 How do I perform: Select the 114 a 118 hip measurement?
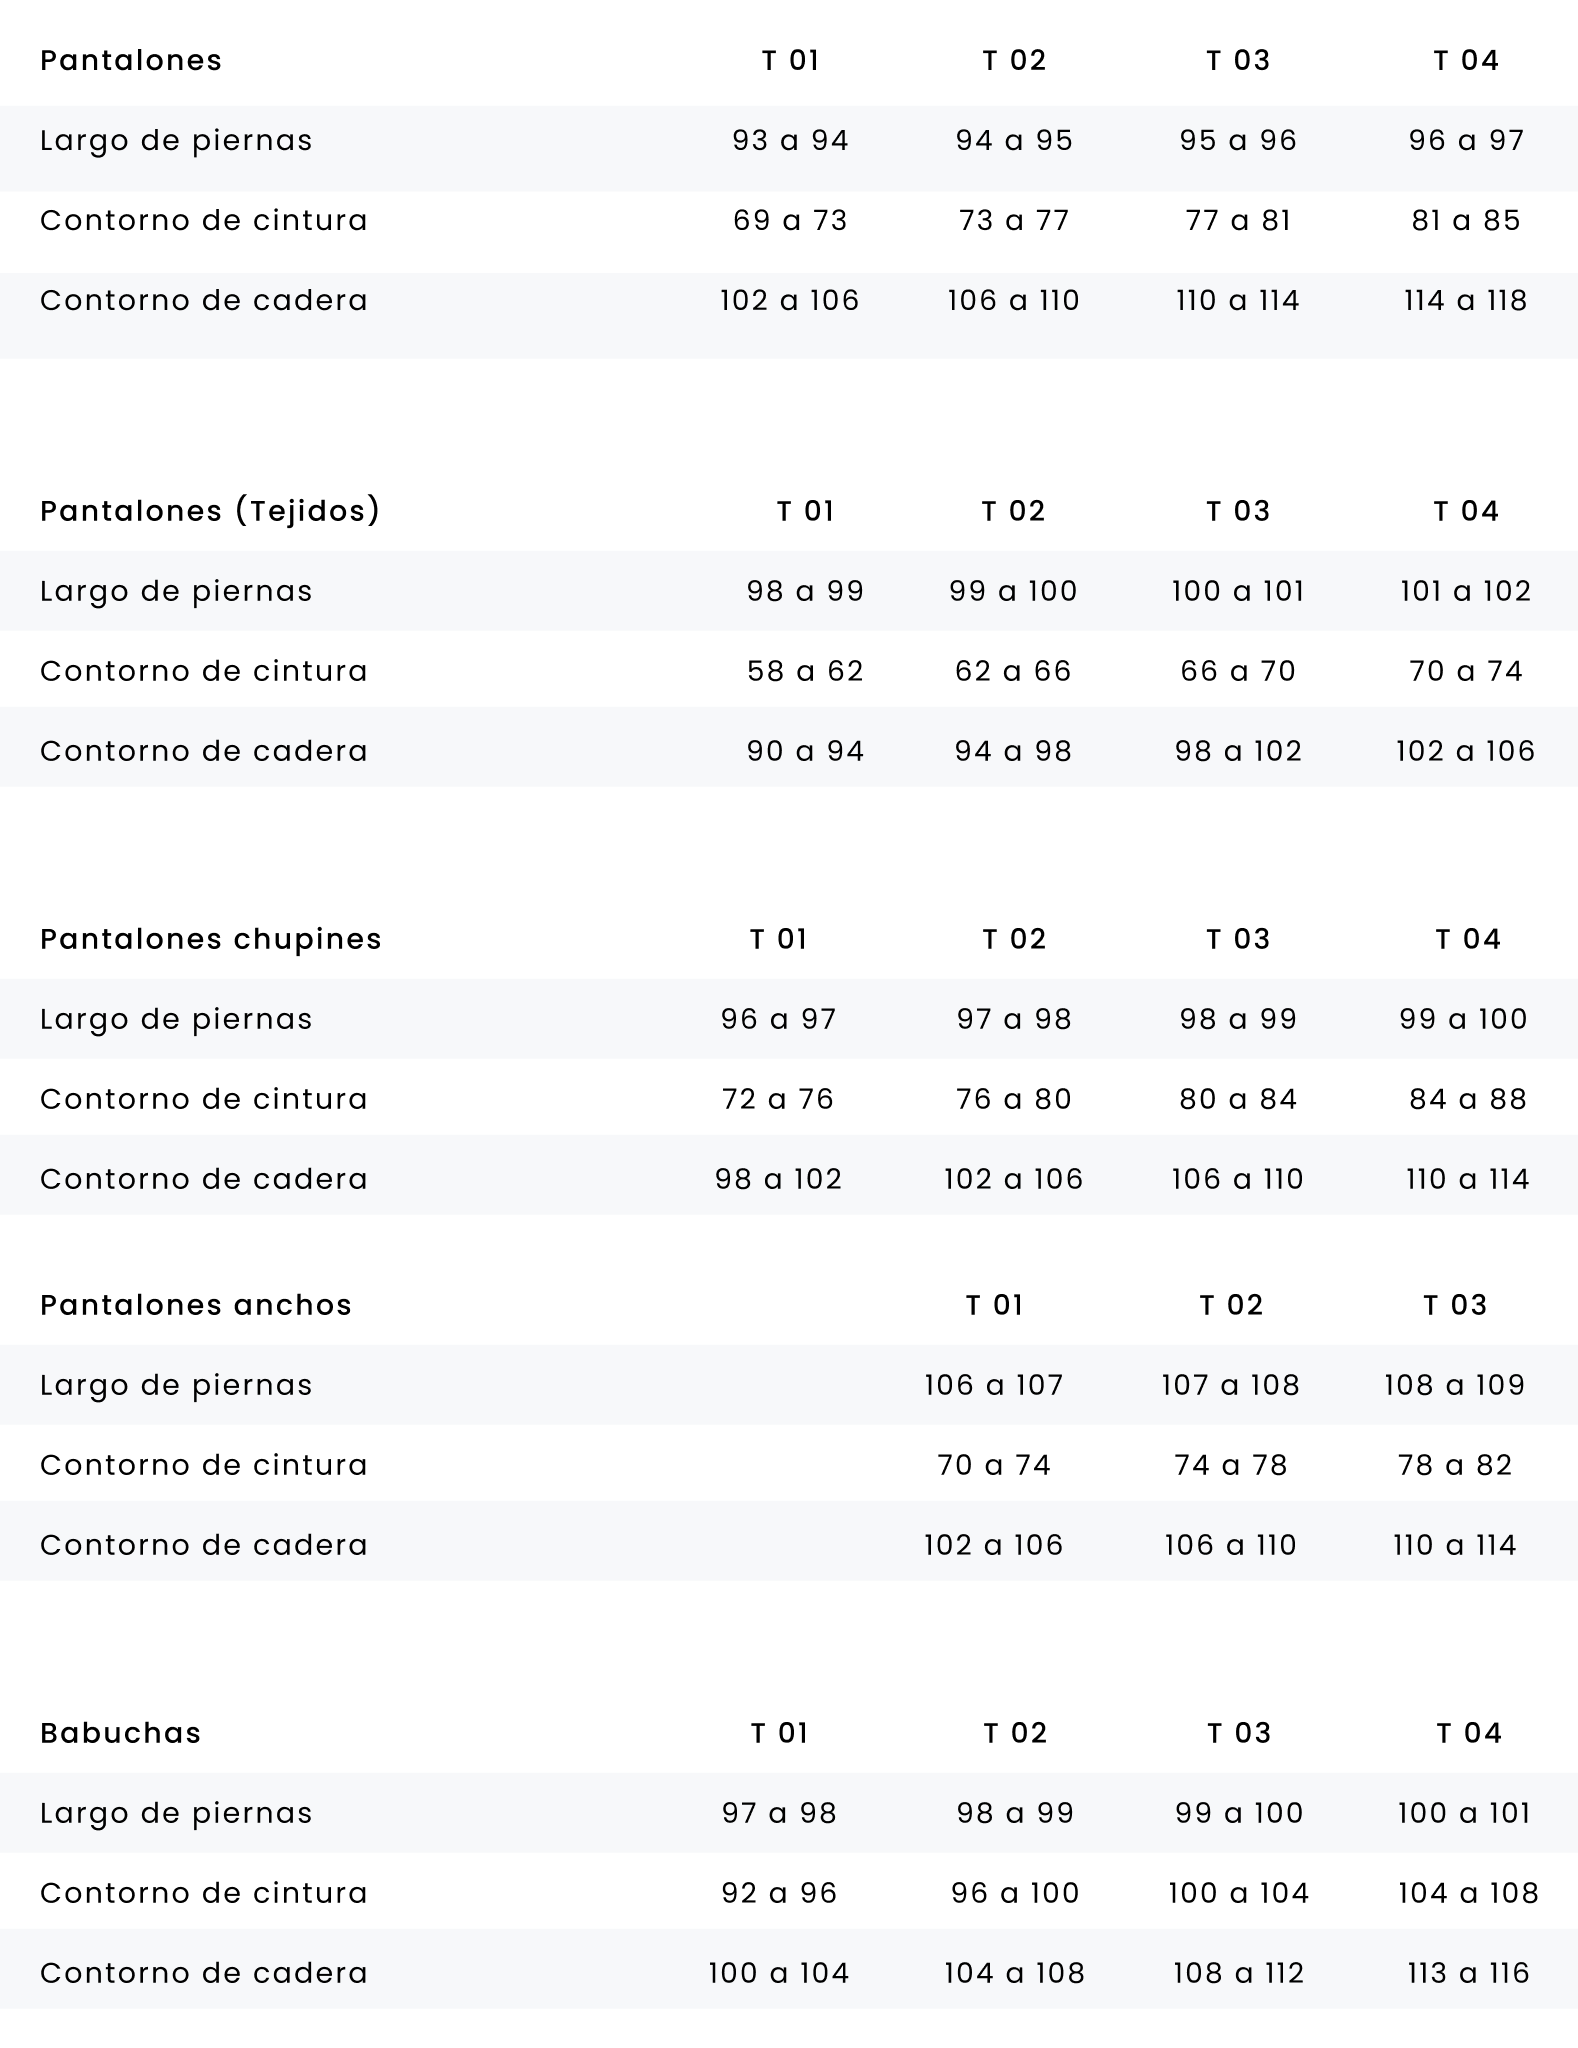coord(1465,301)
